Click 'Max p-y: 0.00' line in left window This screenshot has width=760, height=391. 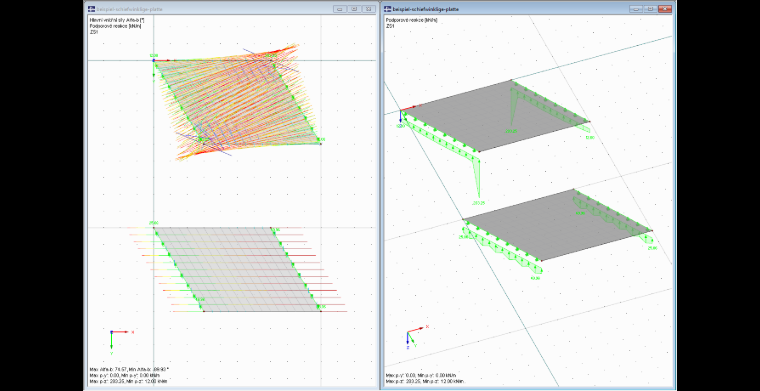coord(125,375)
